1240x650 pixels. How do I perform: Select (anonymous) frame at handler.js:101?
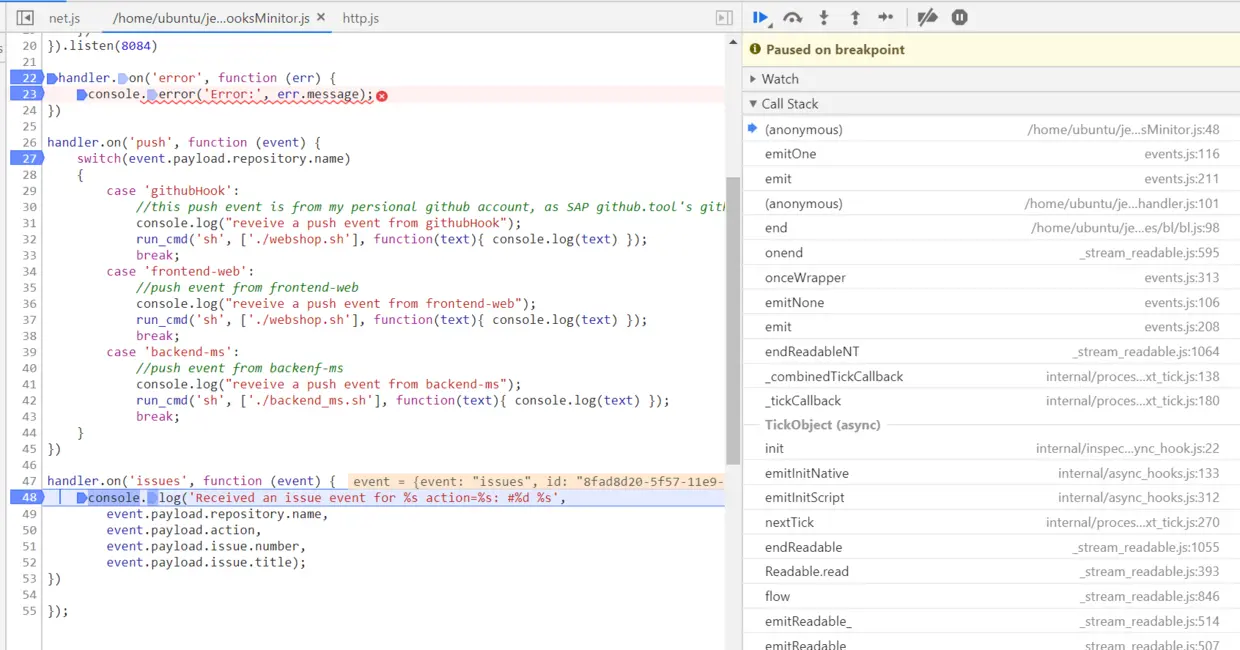(991, 204)
